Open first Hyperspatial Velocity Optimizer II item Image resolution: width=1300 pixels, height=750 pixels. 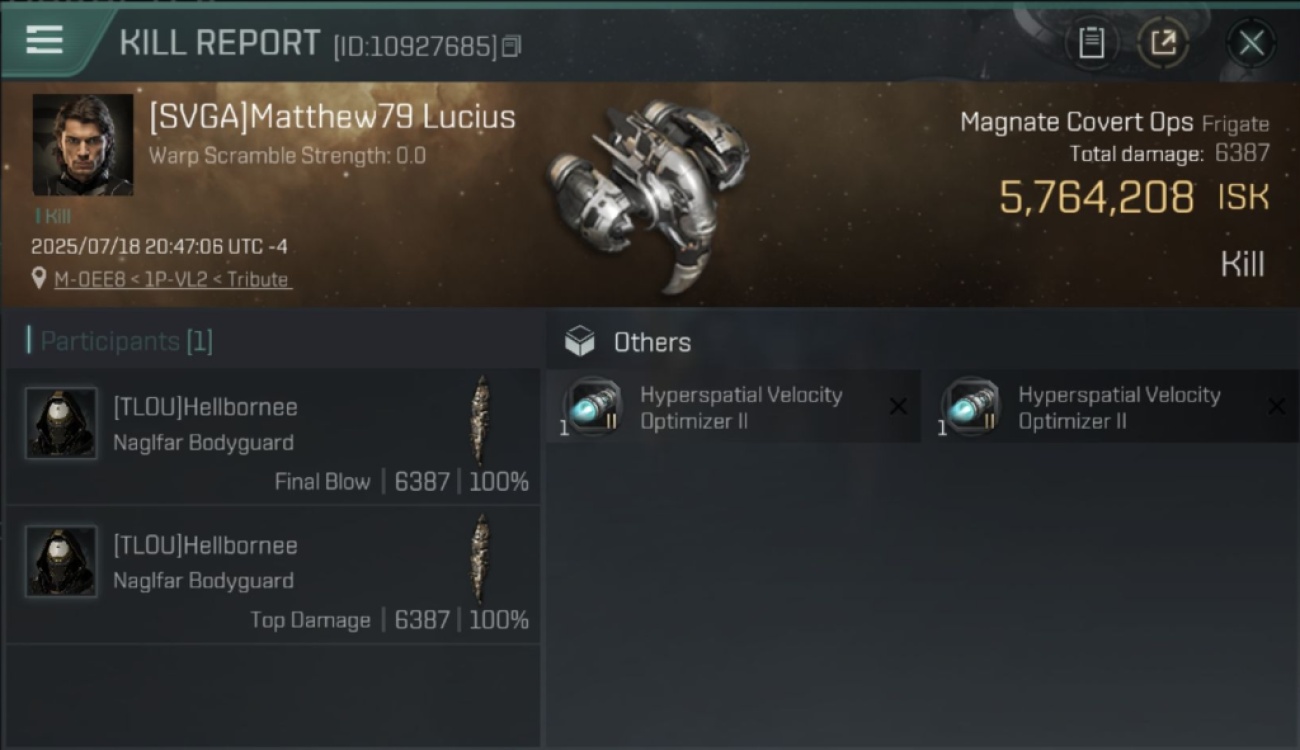click(734, 407)
